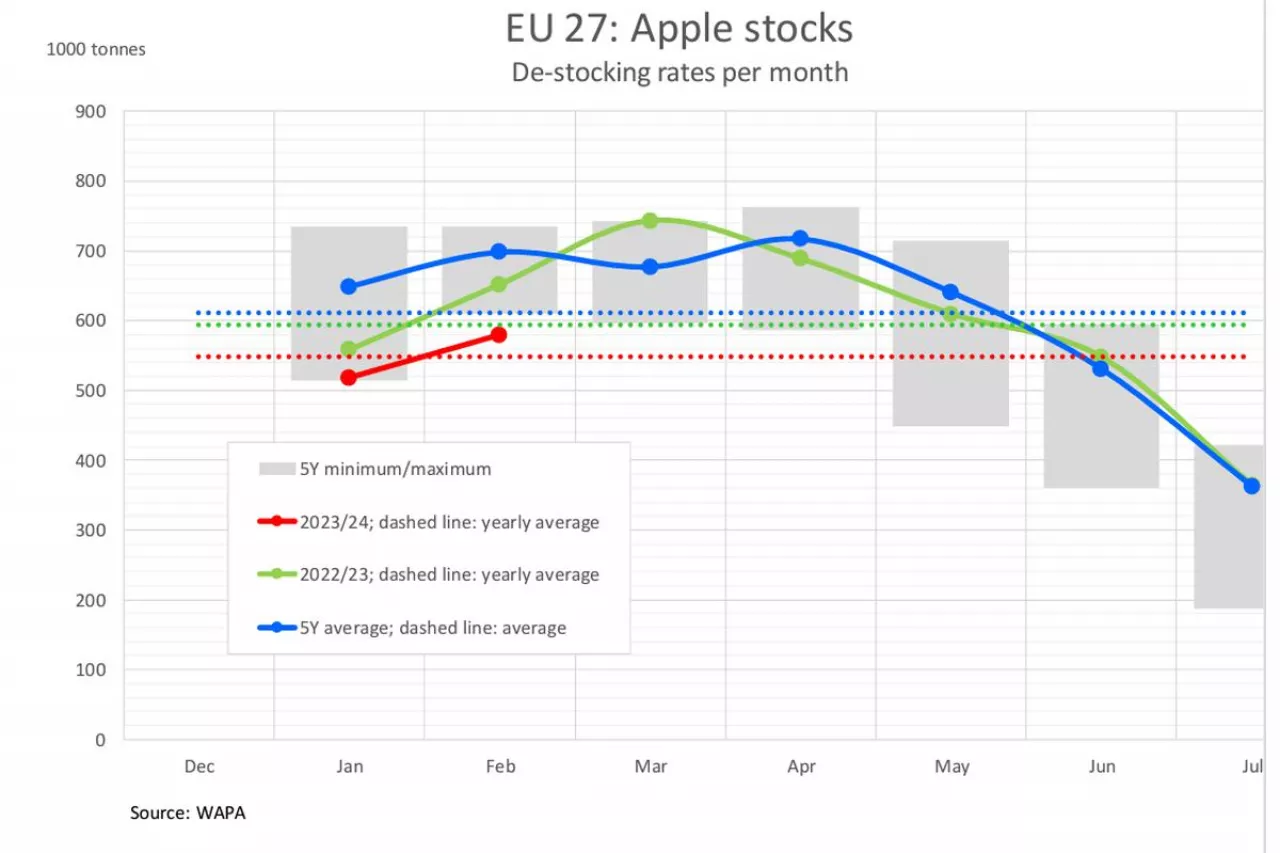Select the green 2022/23 March peak point
This screenshot has width=1280, height=853.
[x=649, y=220]
